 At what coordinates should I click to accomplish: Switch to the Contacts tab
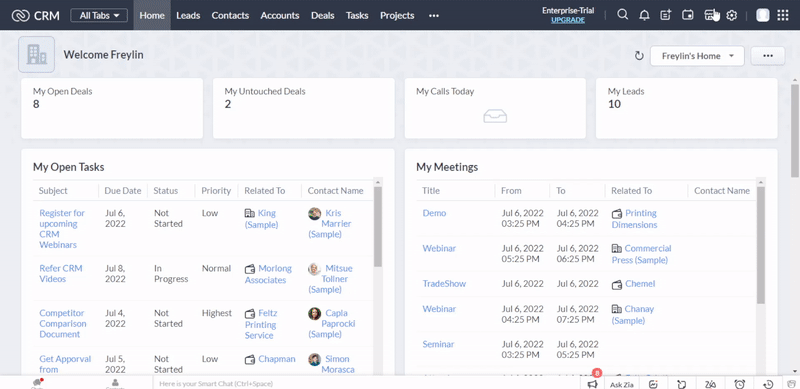coord(230,15)
